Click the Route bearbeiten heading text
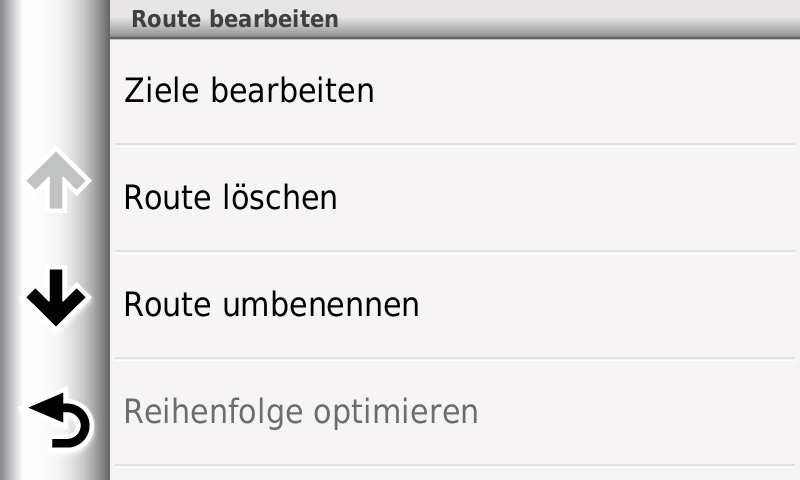 (x=234, y=18)
